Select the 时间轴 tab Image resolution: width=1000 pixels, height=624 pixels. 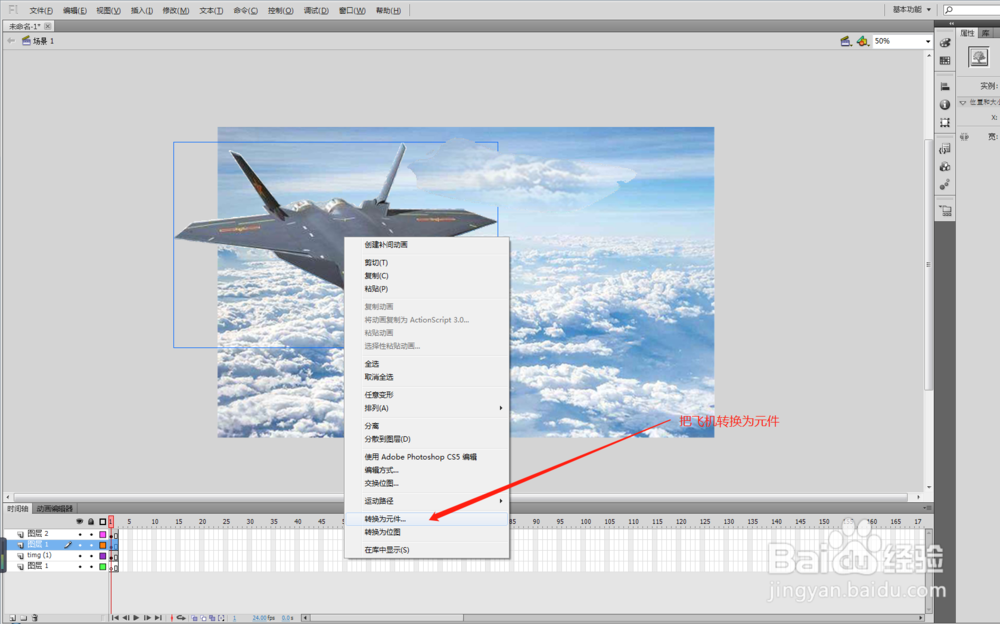(x=18, y=509)
